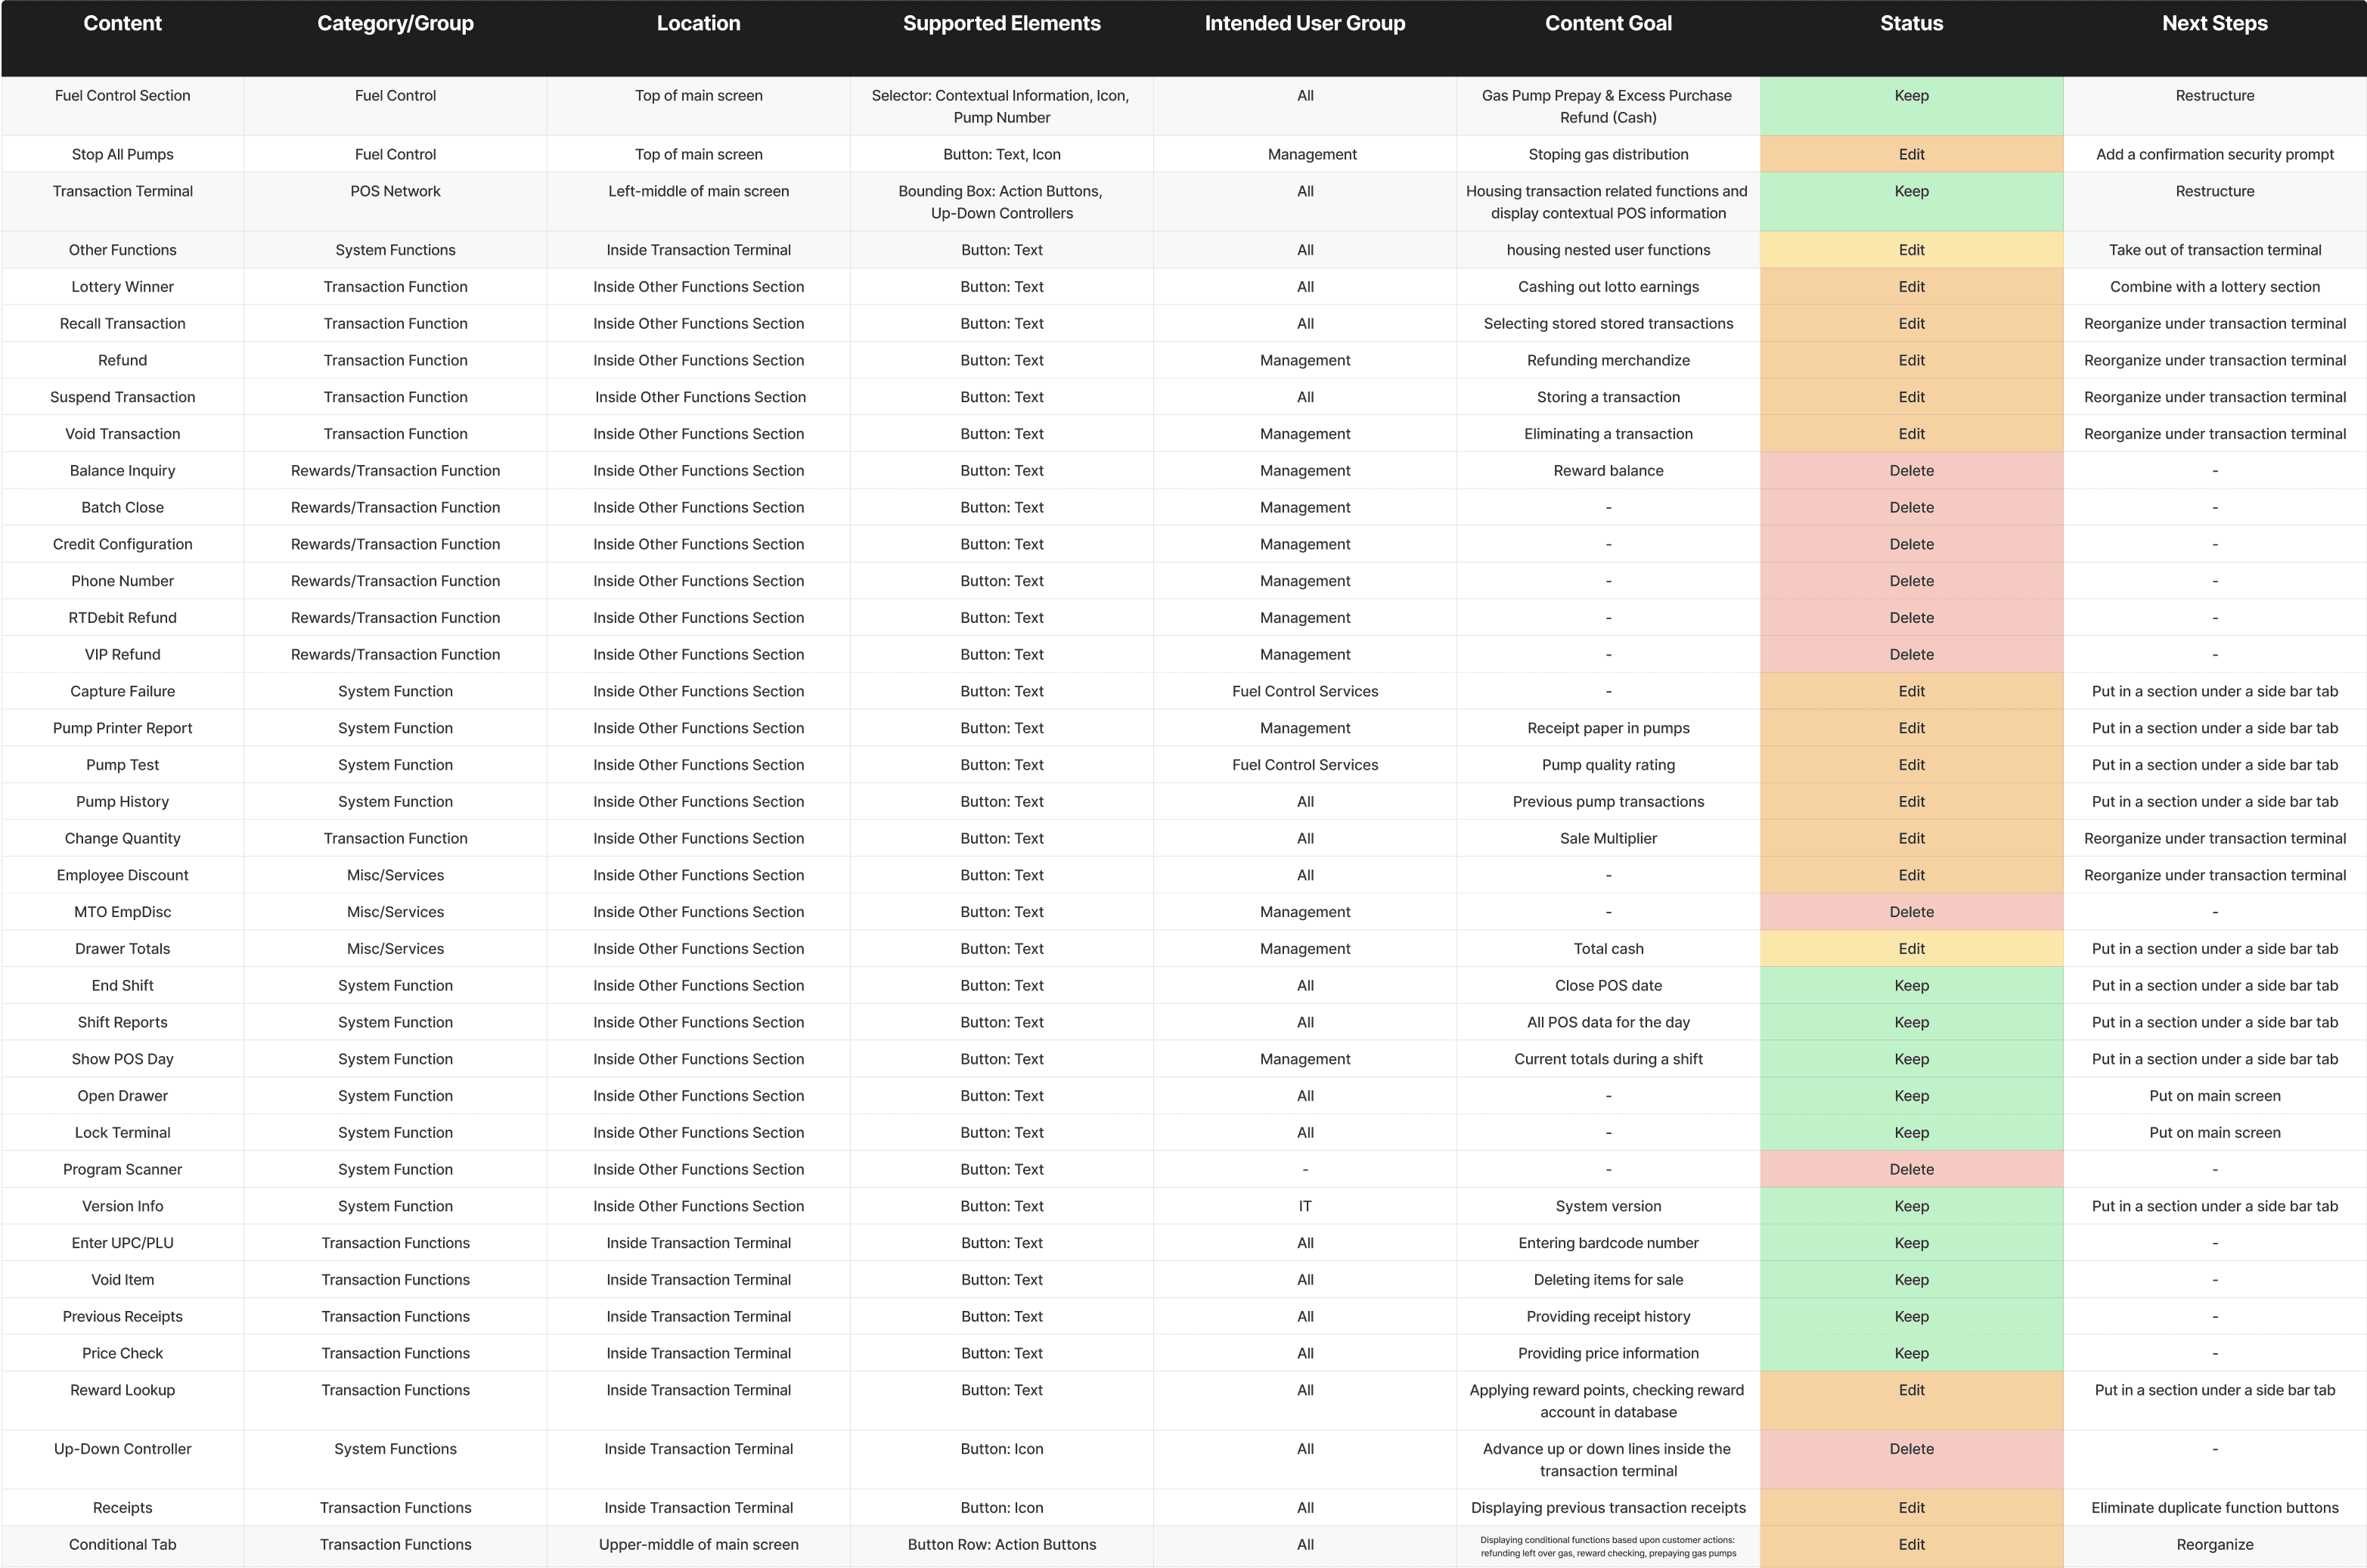Select the Pump Printer Report cell

coord(122,728)
